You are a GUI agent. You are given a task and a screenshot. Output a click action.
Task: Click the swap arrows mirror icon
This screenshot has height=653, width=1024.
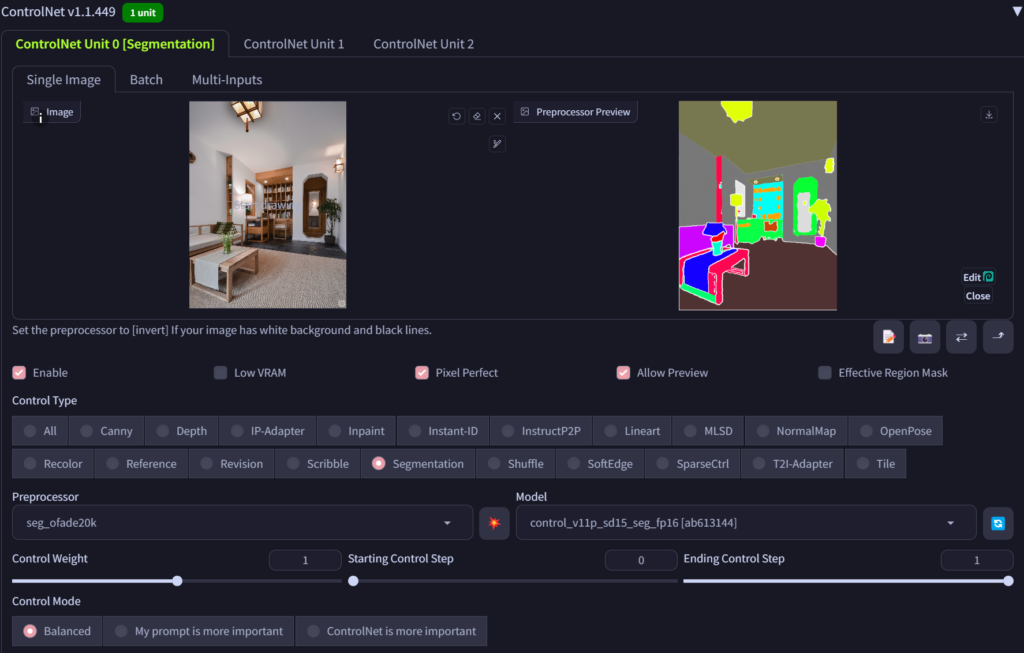point(961,338)
